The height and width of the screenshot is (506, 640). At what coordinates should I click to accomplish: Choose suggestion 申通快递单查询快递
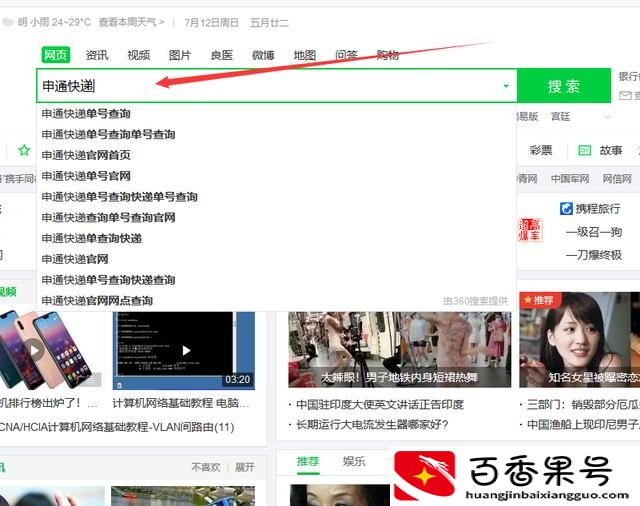(x=276, y=238)
